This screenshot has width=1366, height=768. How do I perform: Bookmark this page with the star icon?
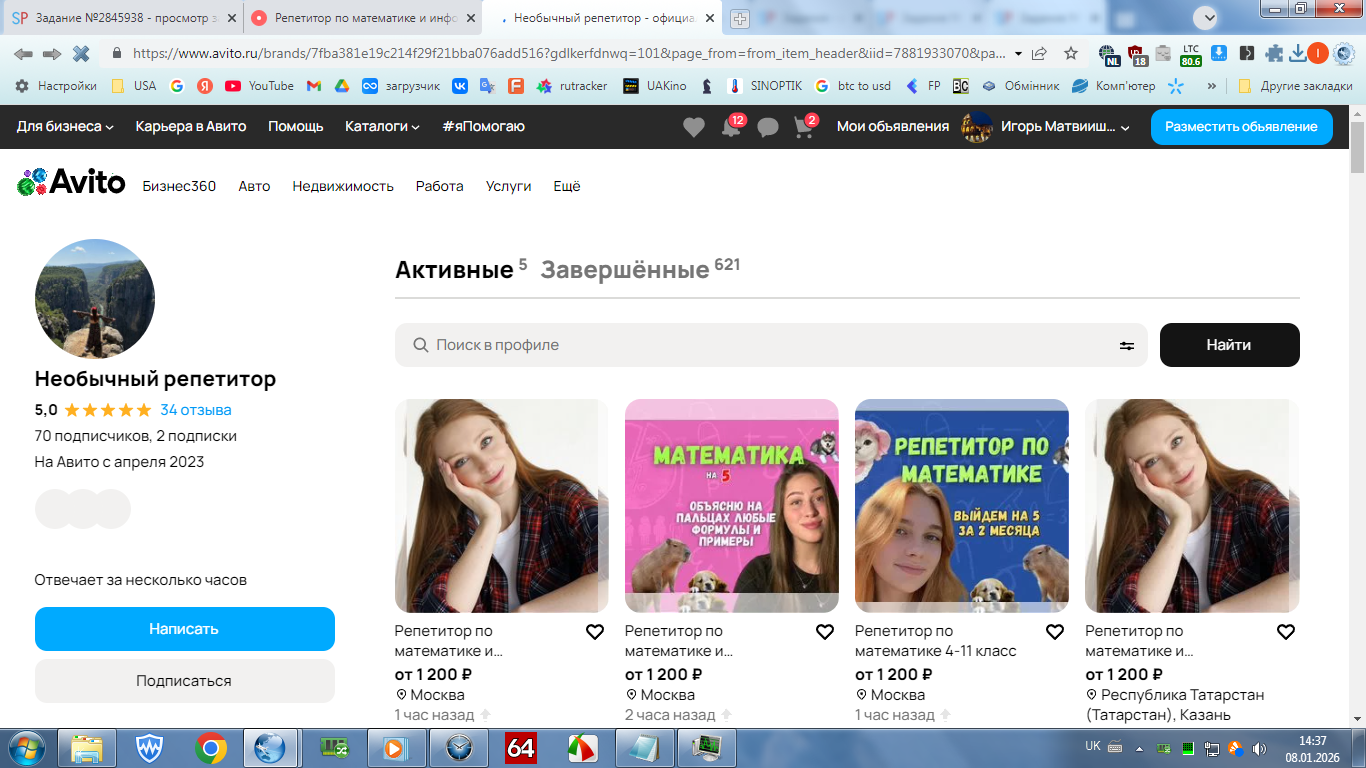click(x=1071, y=54)
